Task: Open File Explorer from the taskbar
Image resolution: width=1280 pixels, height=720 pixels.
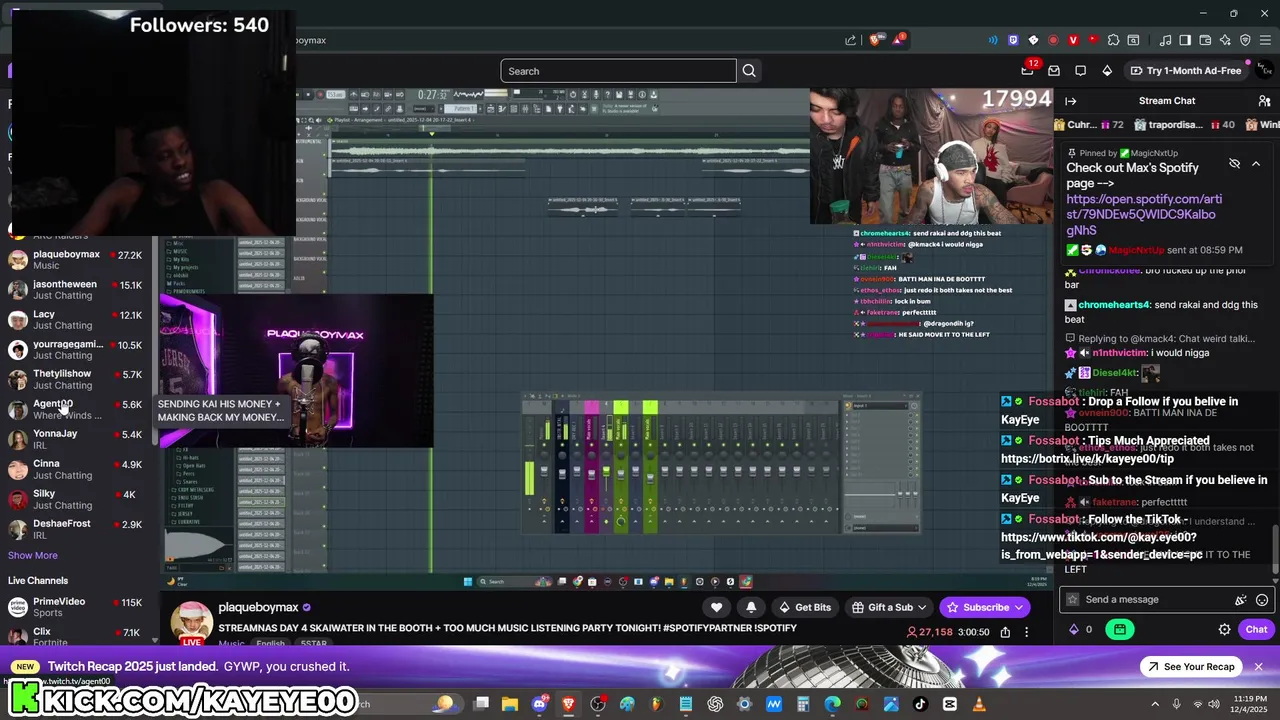Action: [510, 704]
